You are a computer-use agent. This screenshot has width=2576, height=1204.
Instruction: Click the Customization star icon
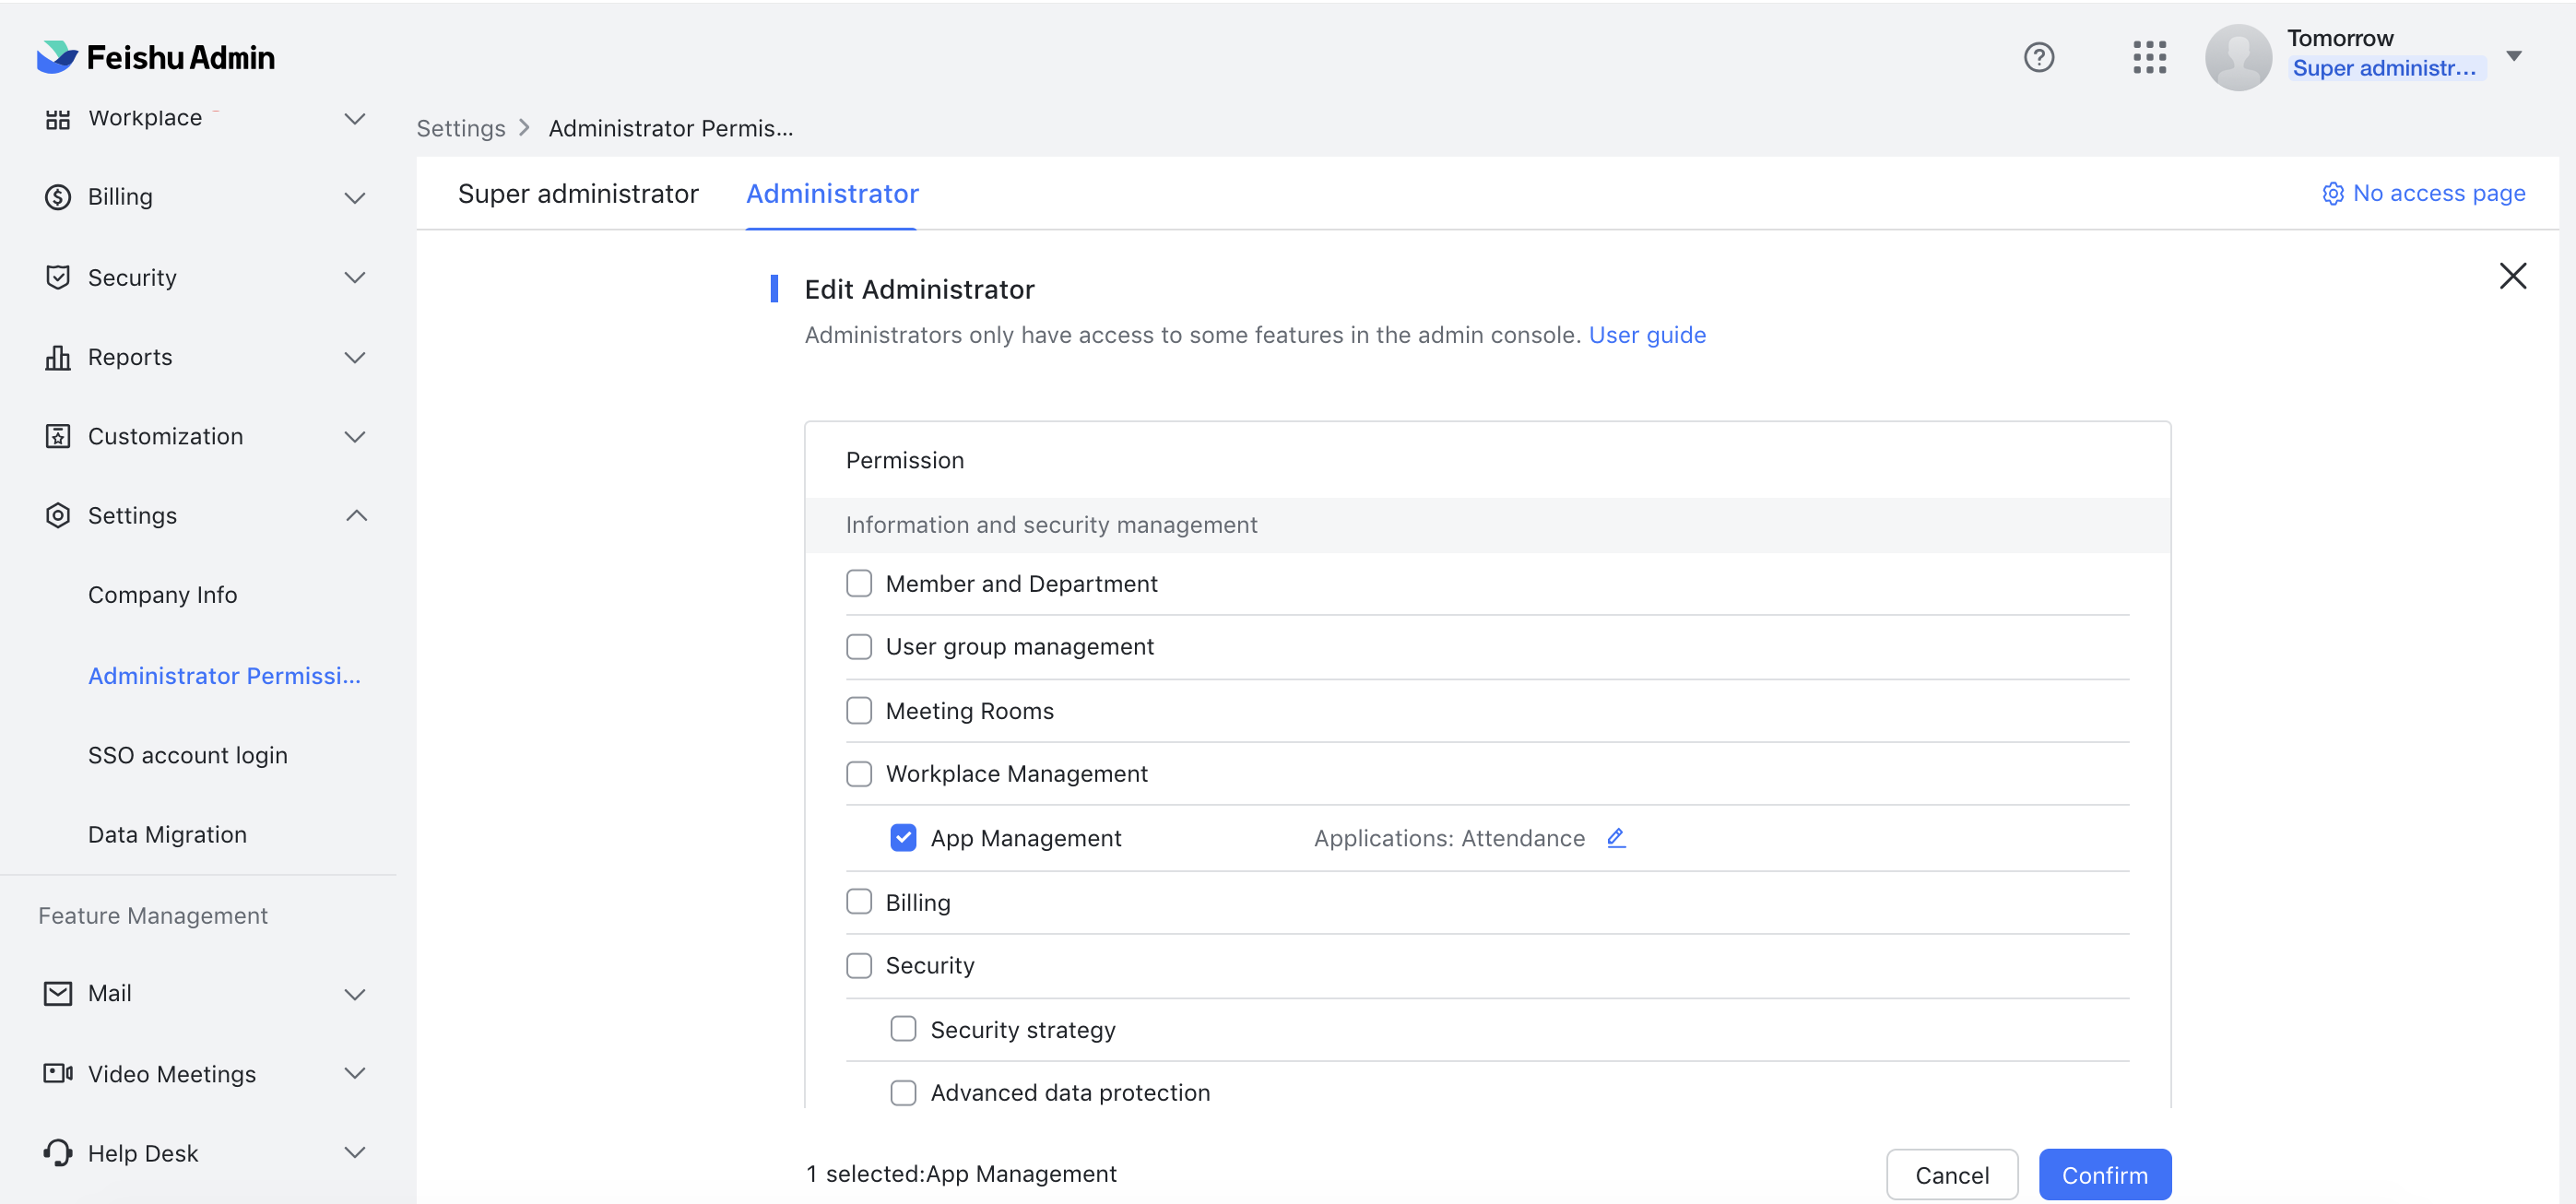(58, 436)
